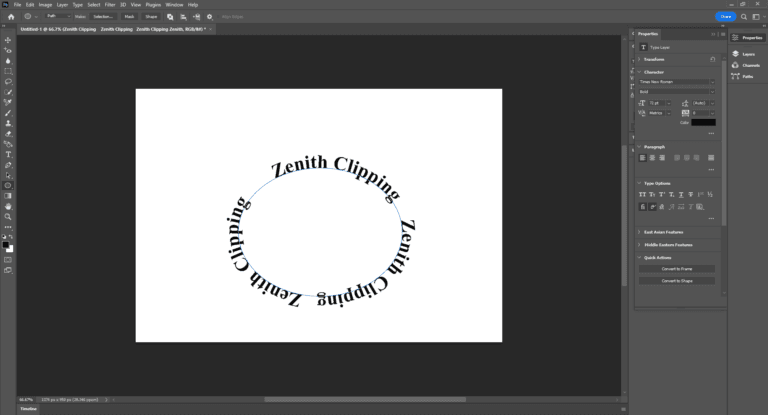The height and width of the screenshot is (415, 768).
Task: Open the Channels panel icon
Action: (735, 65)
